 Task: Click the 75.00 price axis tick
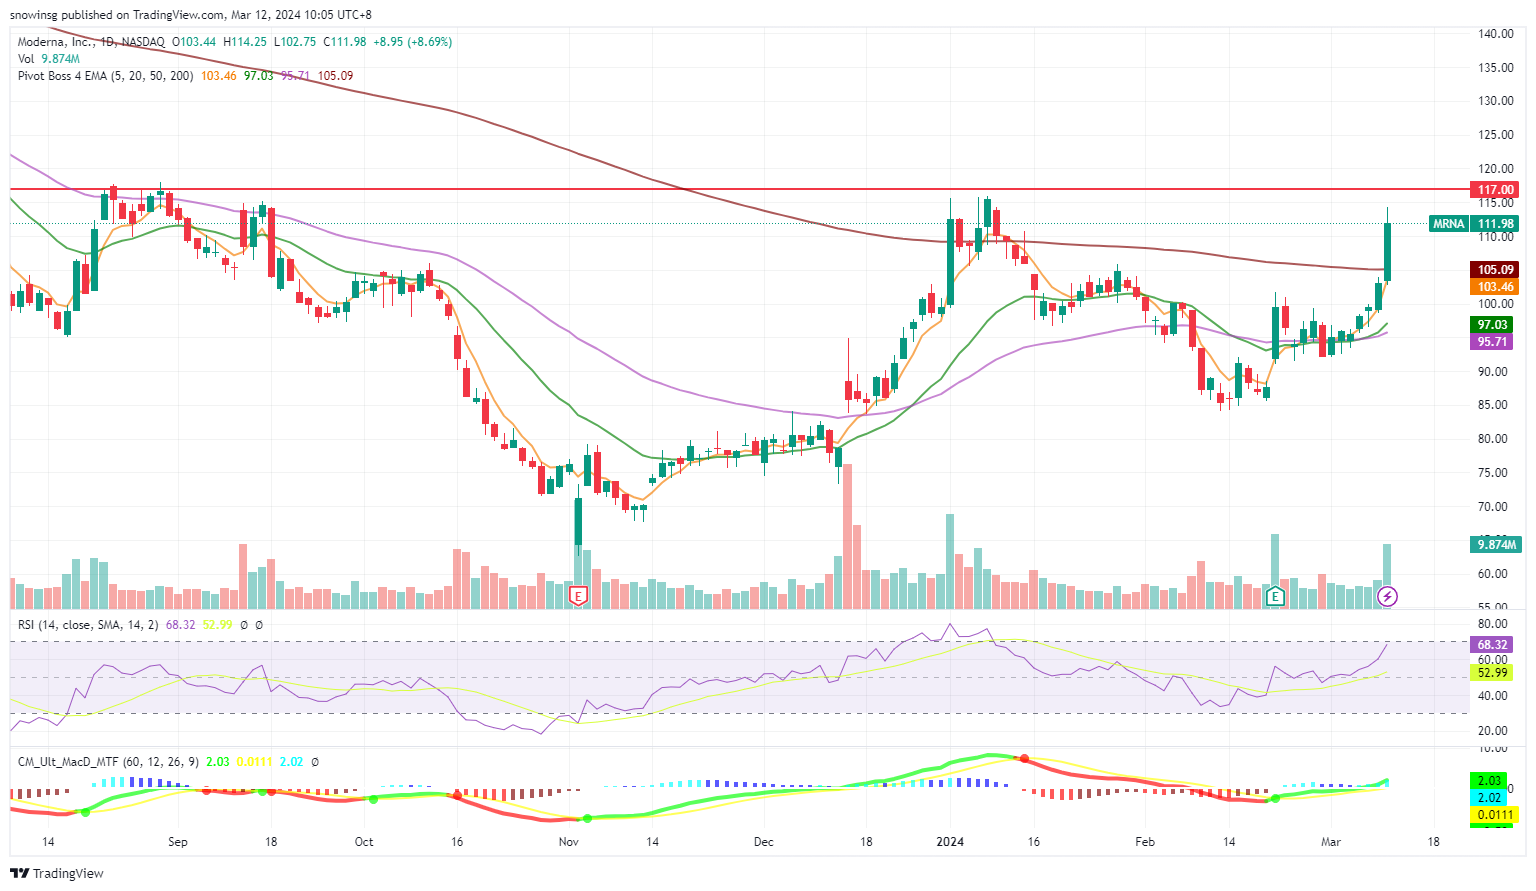(1493, 473)
